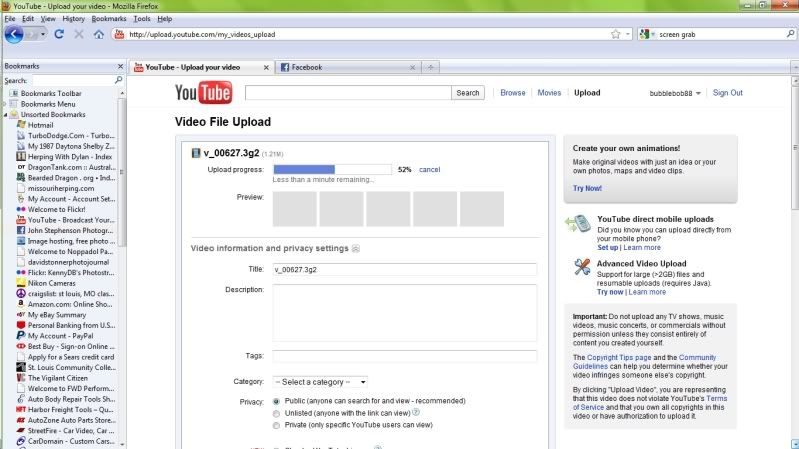
Task: Expand the Bookmarks Menu folder
Action: [6, 104]
